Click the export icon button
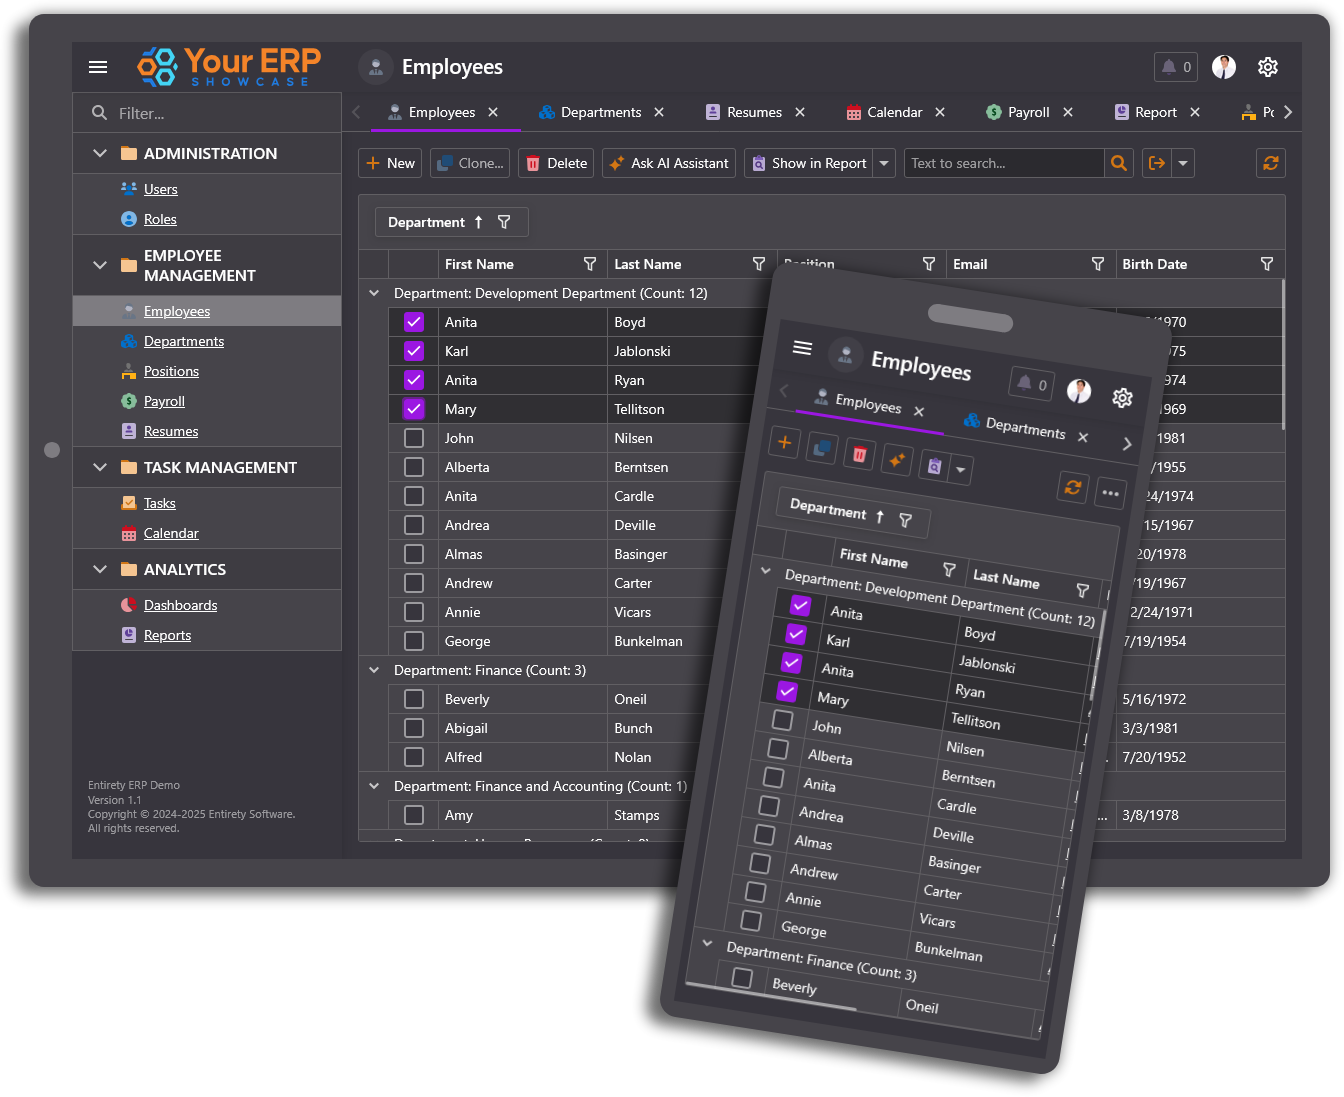 click(x=1157, y=163)
